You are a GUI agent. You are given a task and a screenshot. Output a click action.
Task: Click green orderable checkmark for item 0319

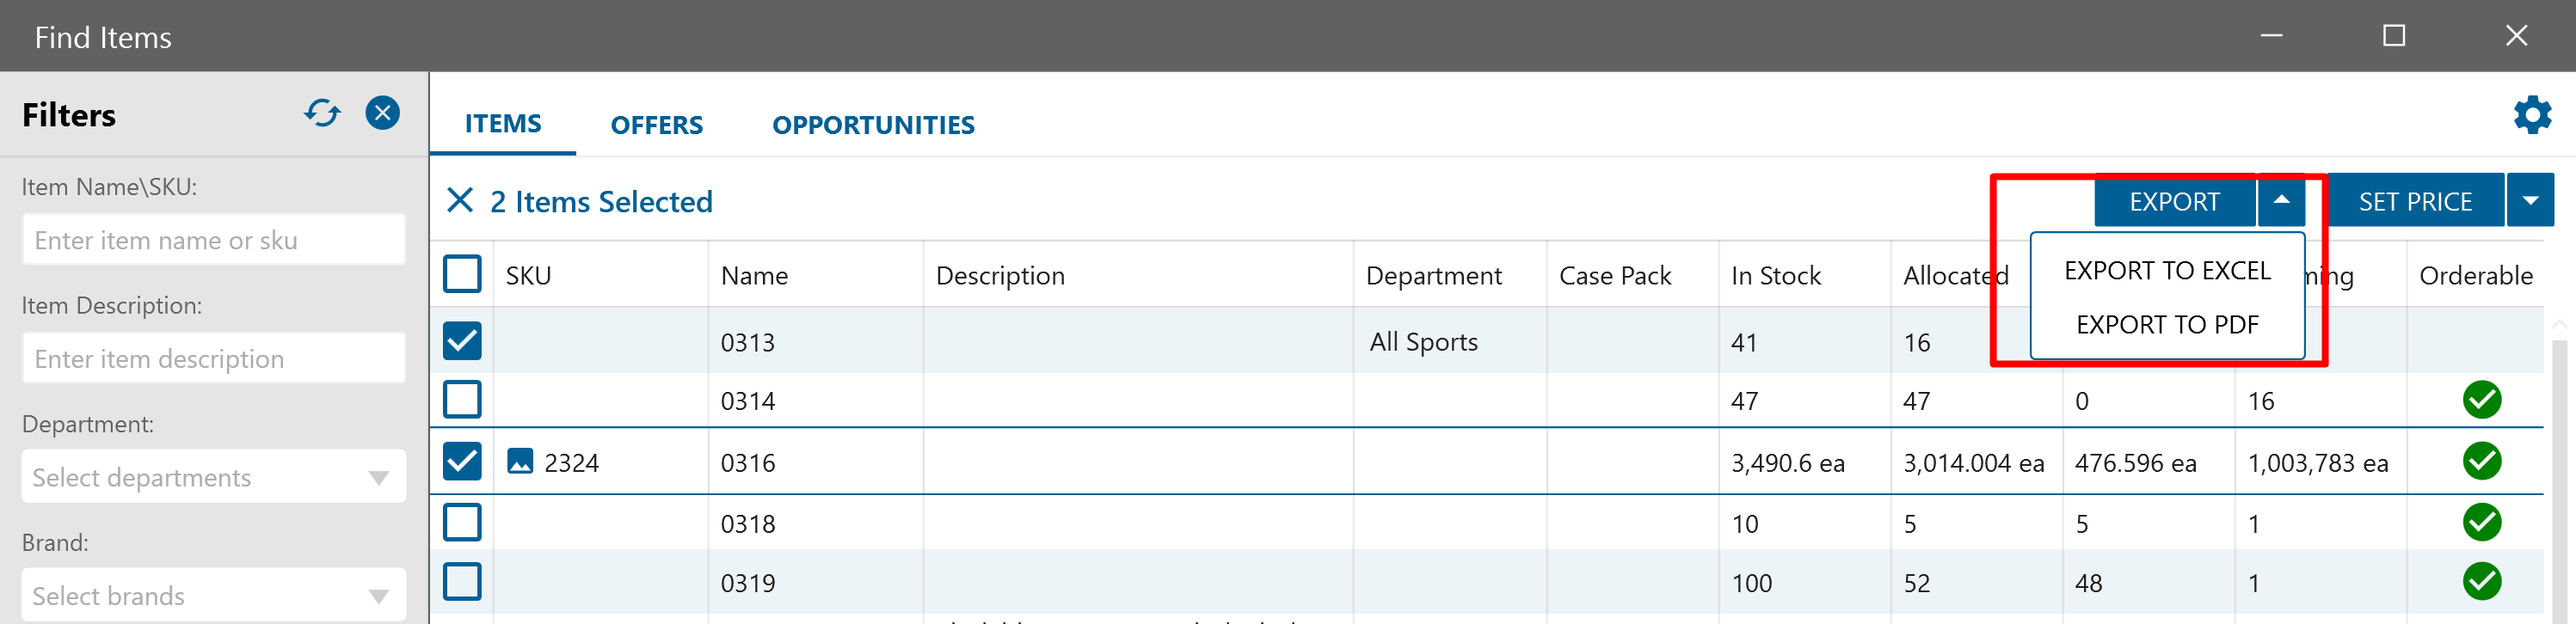point(2481,582)
